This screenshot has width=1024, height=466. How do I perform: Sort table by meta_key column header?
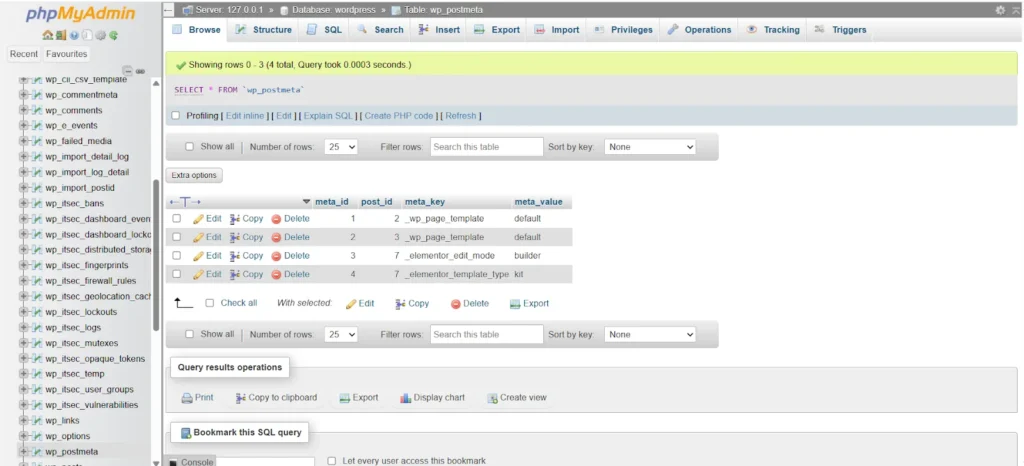click(x=424, y=202)
